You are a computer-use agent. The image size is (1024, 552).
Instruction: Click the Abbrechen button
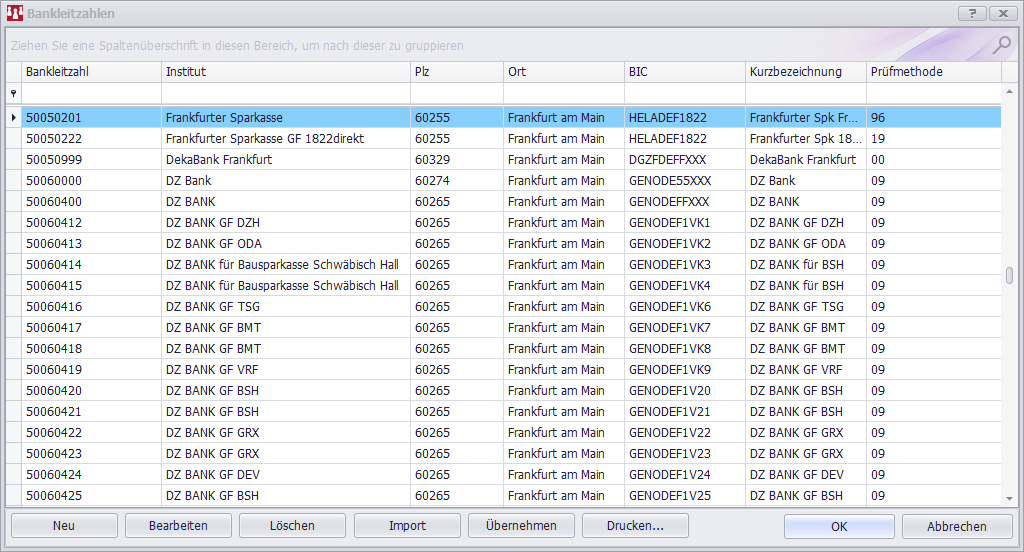pos(957,527)
